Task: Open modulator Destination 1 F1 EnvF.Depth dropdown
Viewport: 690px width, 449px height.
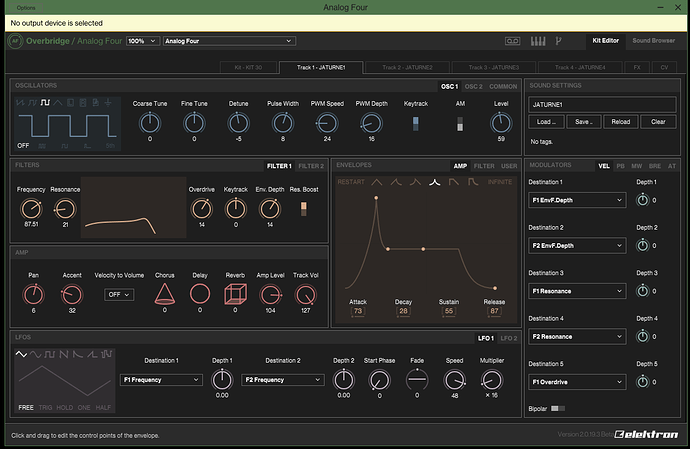Action: (577, 200)
